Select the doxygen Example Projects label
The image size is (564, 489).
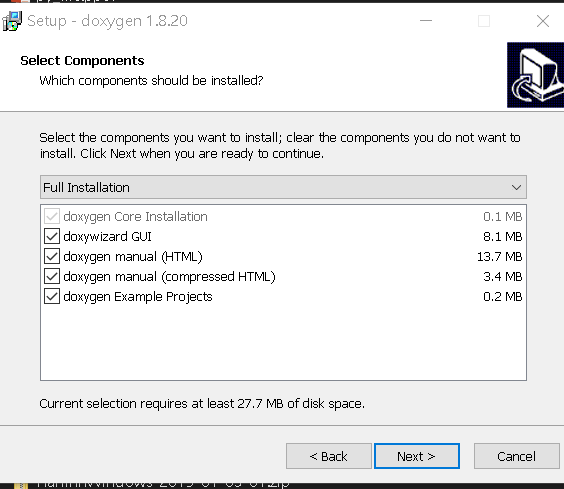tap(138, 296)
